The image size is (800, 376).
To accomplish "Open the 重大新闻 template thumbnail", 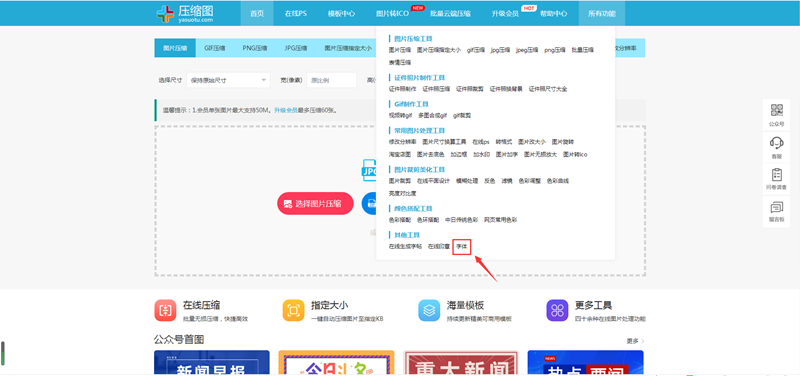I will 461,363.
